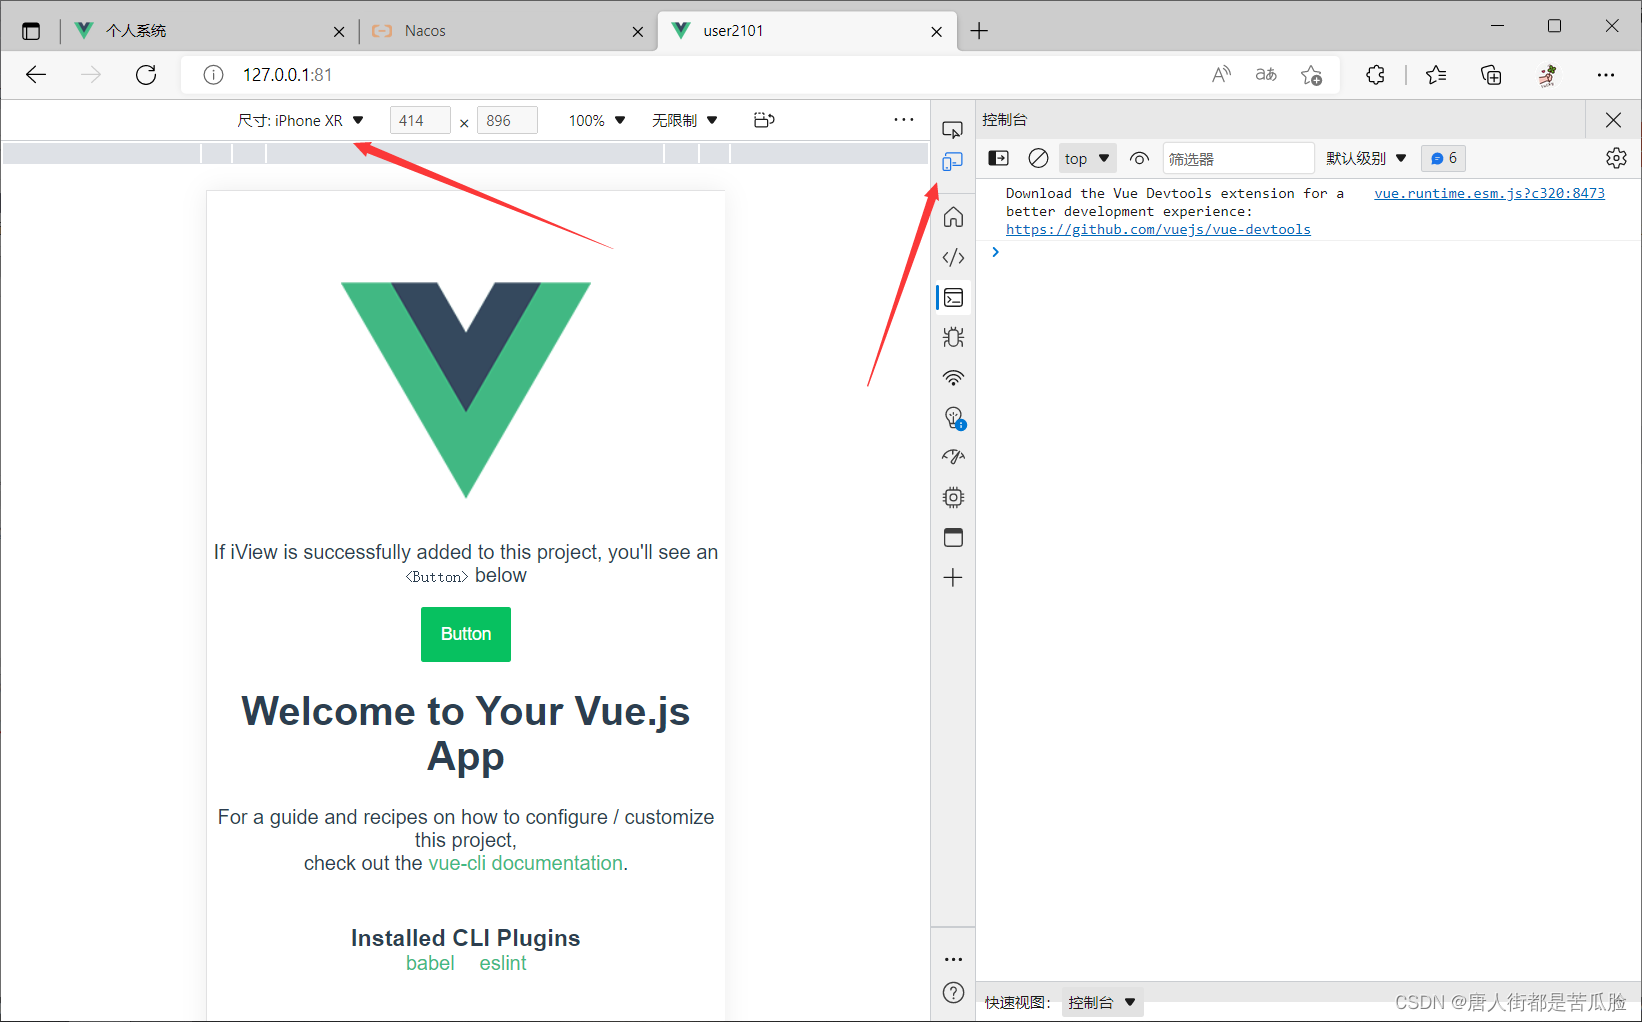Viewport: 1642px width, 1022px height.
Task: Click the 6 issues badge
Action: click(1443, 158)
